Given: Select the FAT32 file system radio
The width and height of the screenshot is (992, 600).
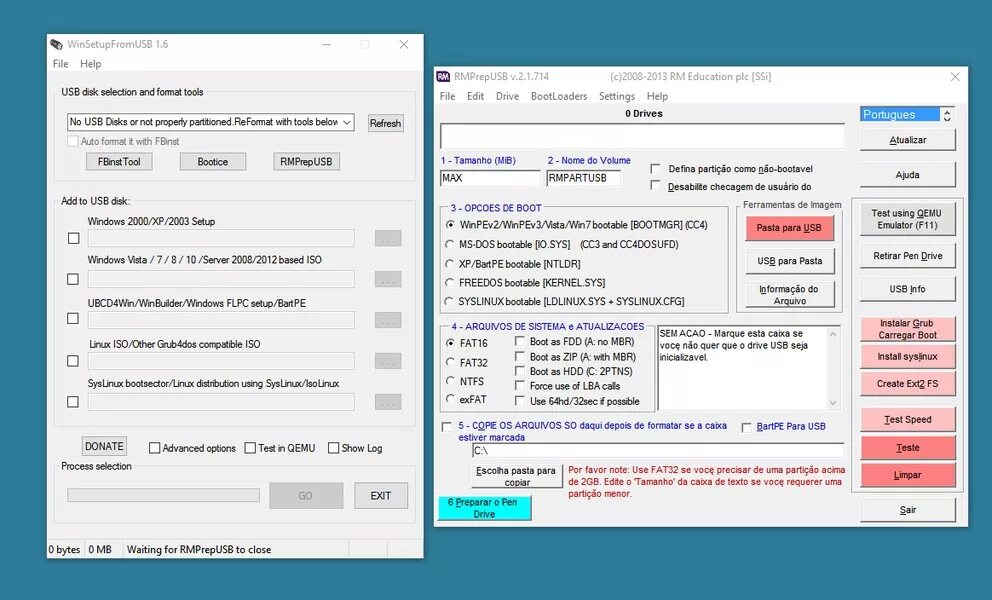Looking at the screenshot, I should pos(450,362).
